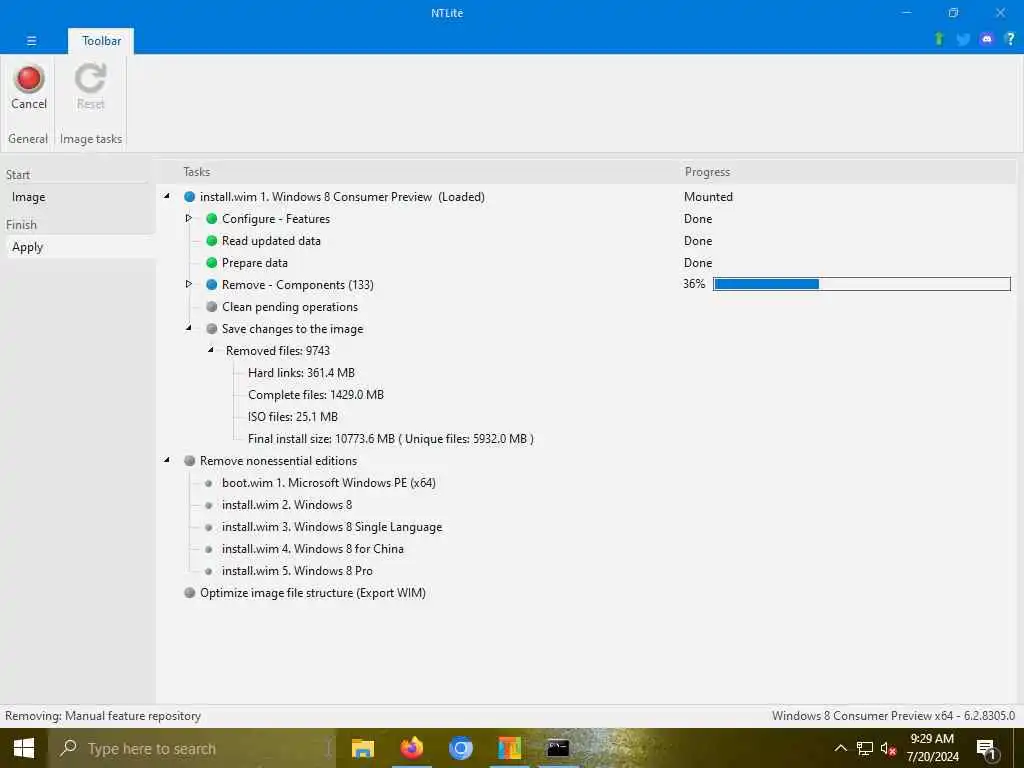The image size is (1024, 768).
Task: Collapse Remove nonessential editions node
Action: 167,460
